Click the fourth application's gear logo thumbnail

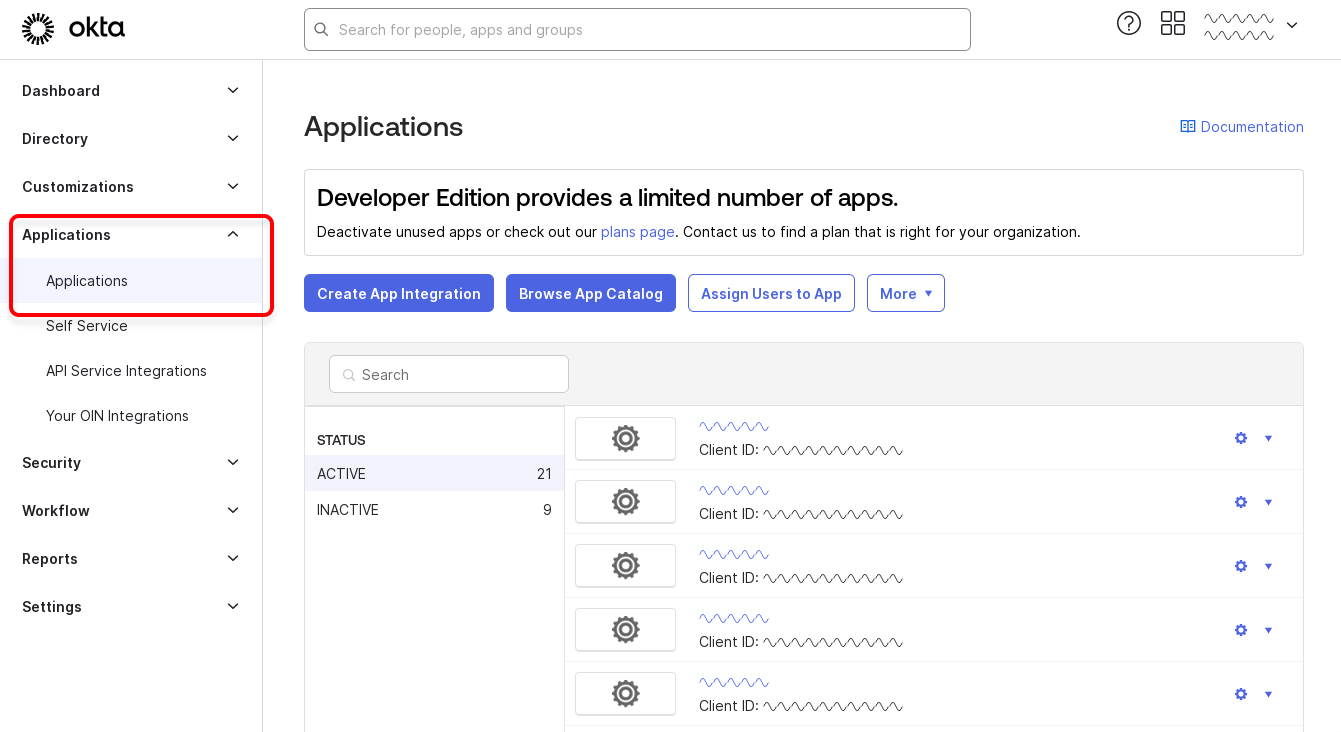[x=625, y=630]
